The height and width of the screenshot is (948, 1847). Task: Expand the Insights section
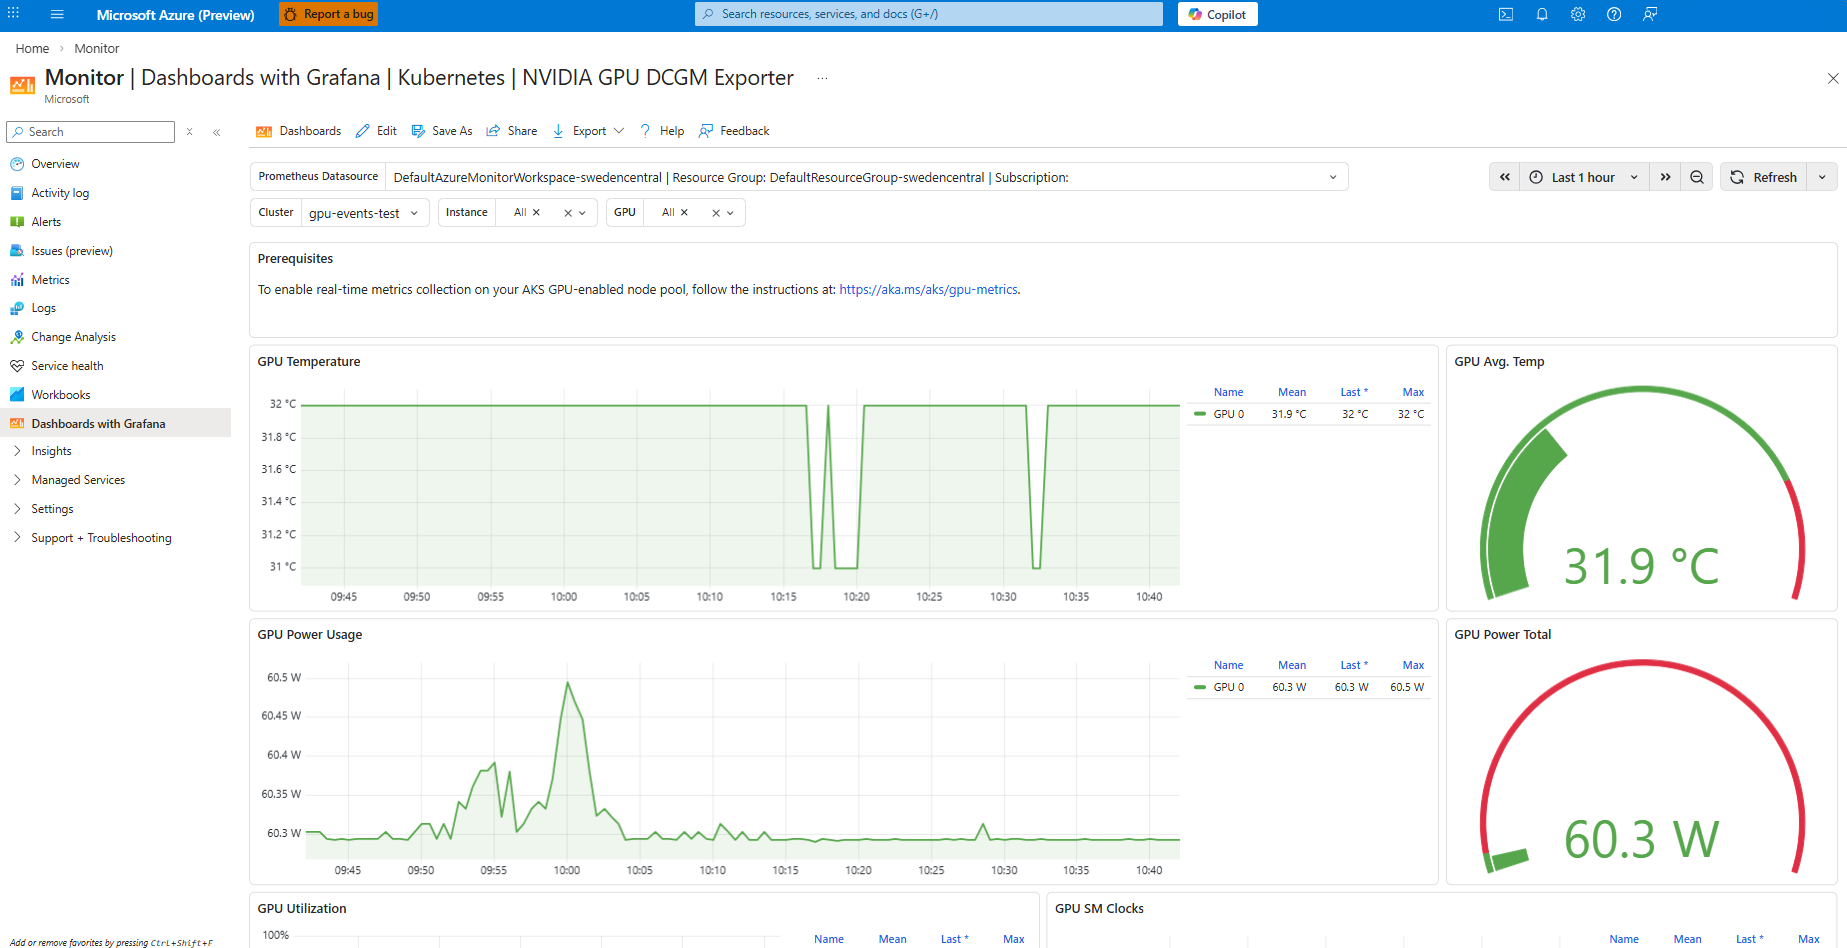click(18, 451)
